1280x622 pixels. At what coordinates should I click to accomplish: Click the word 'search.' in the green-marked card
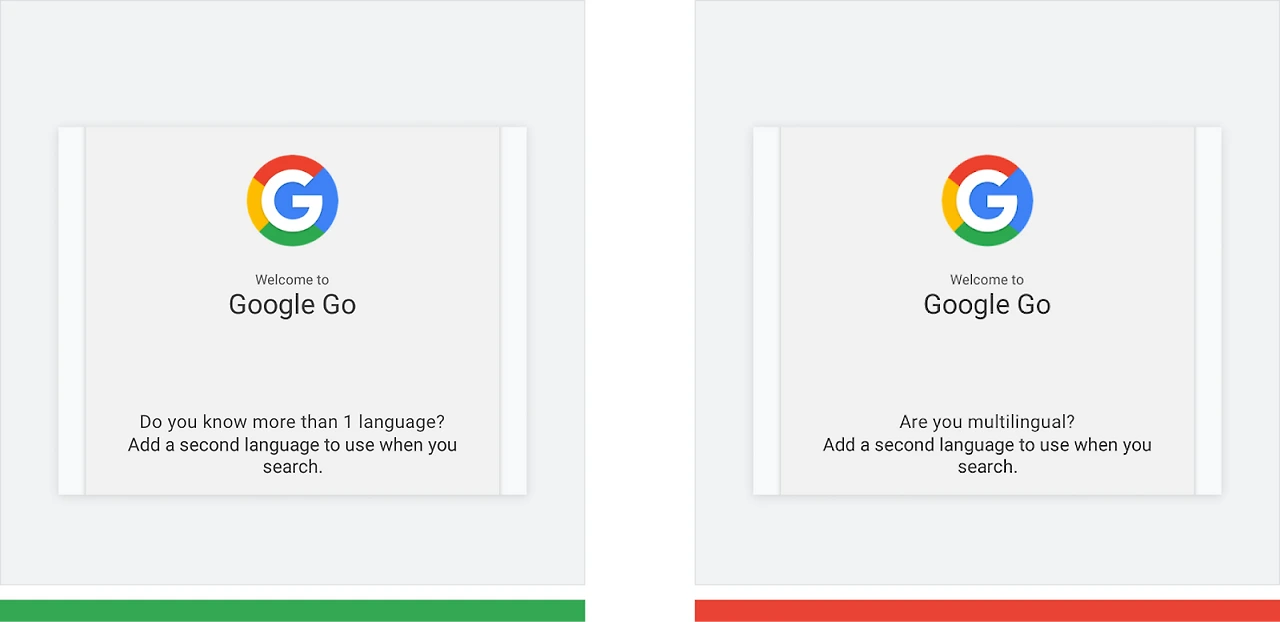292,467
